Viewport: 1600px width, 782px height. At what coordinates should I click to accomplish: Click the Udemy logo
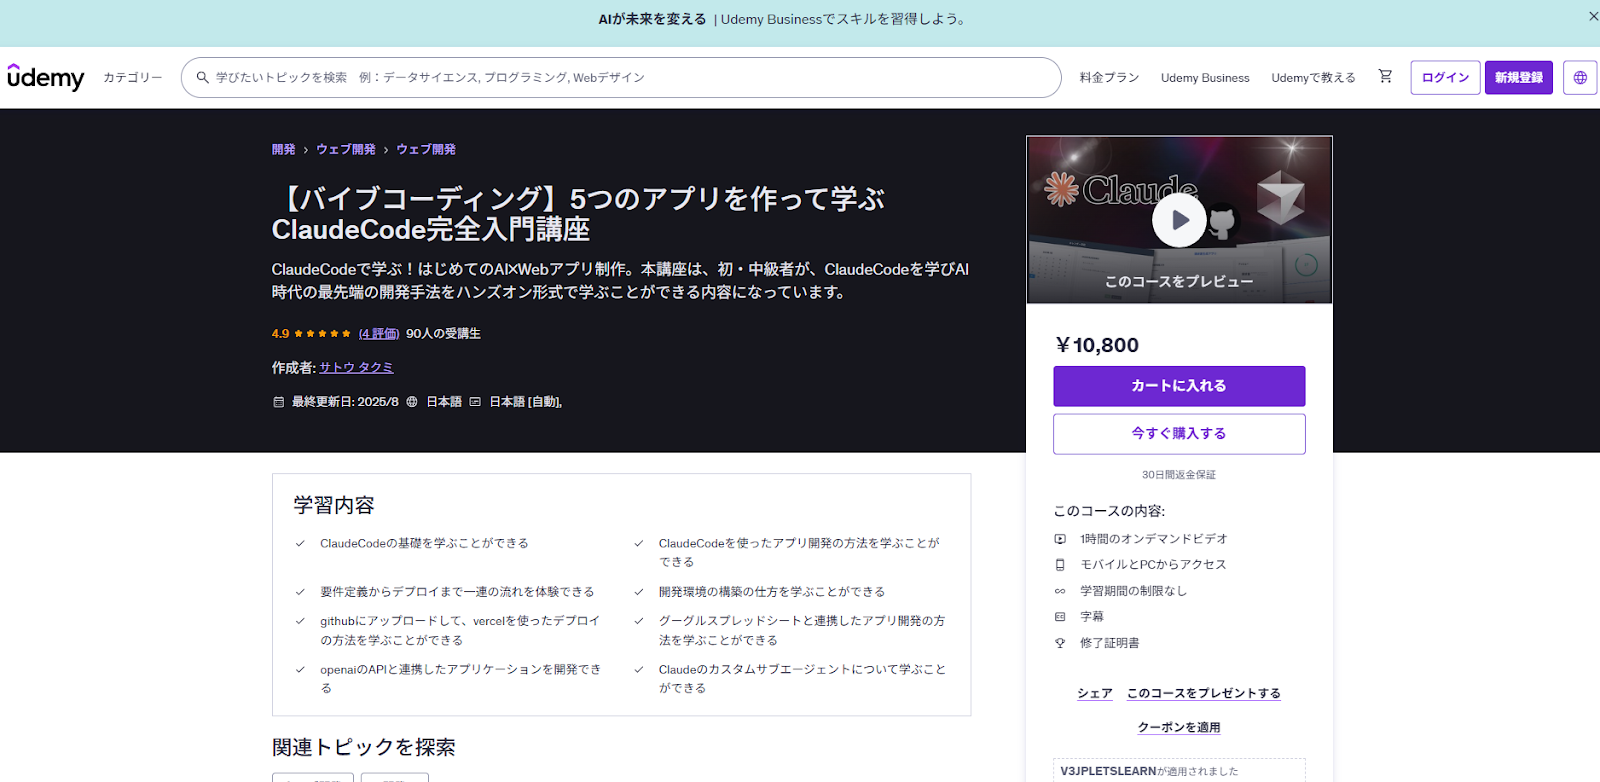(x=46, y=77)
